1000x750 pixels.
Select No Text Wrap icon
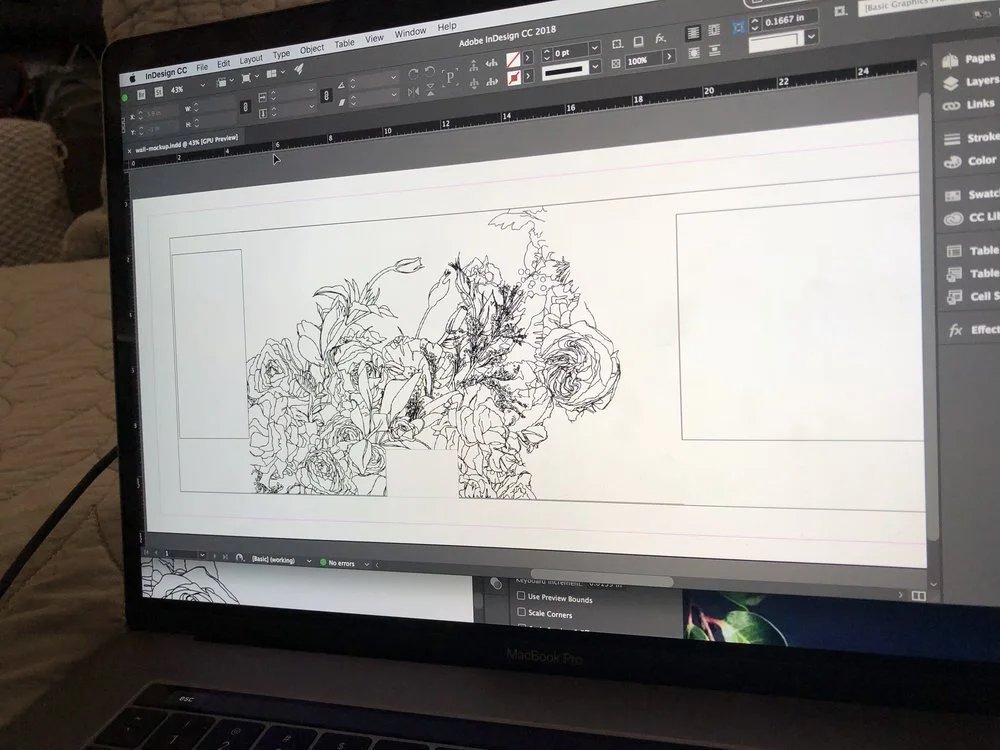pos(693,33)
